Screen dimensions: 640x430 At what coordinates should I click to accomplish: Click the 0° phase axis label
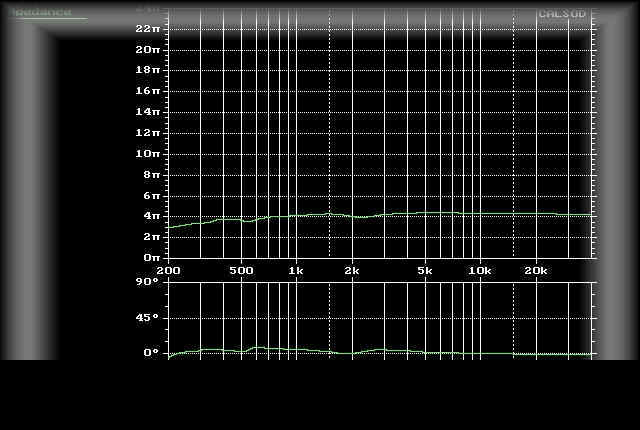(151, 353)
